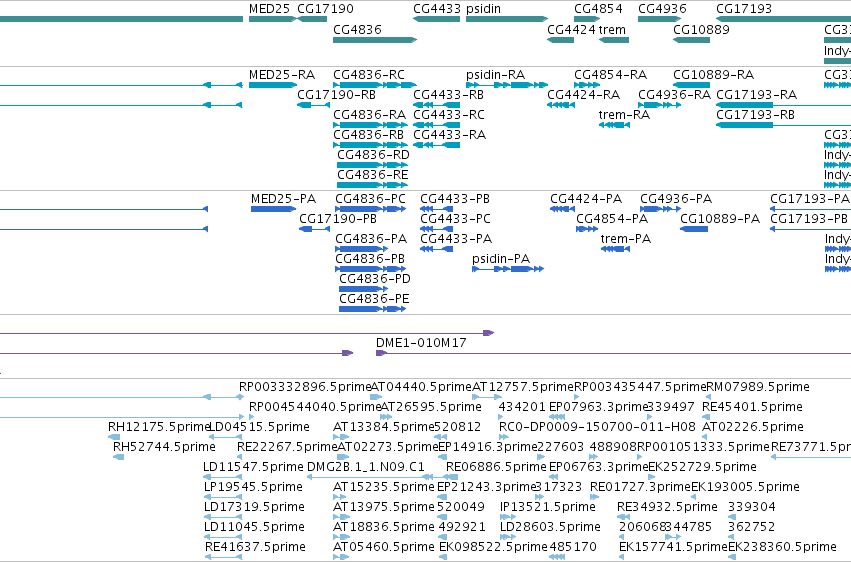Click the CG17190-PB protein label

point(338,219)
